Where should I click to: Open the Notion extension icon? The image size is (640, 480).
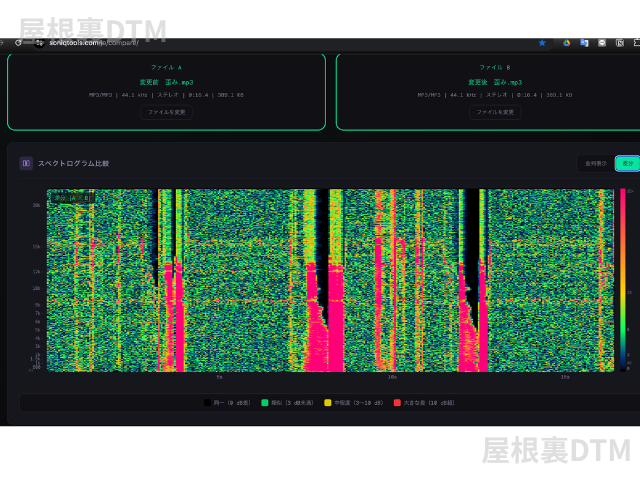click(x=620, y=43)
